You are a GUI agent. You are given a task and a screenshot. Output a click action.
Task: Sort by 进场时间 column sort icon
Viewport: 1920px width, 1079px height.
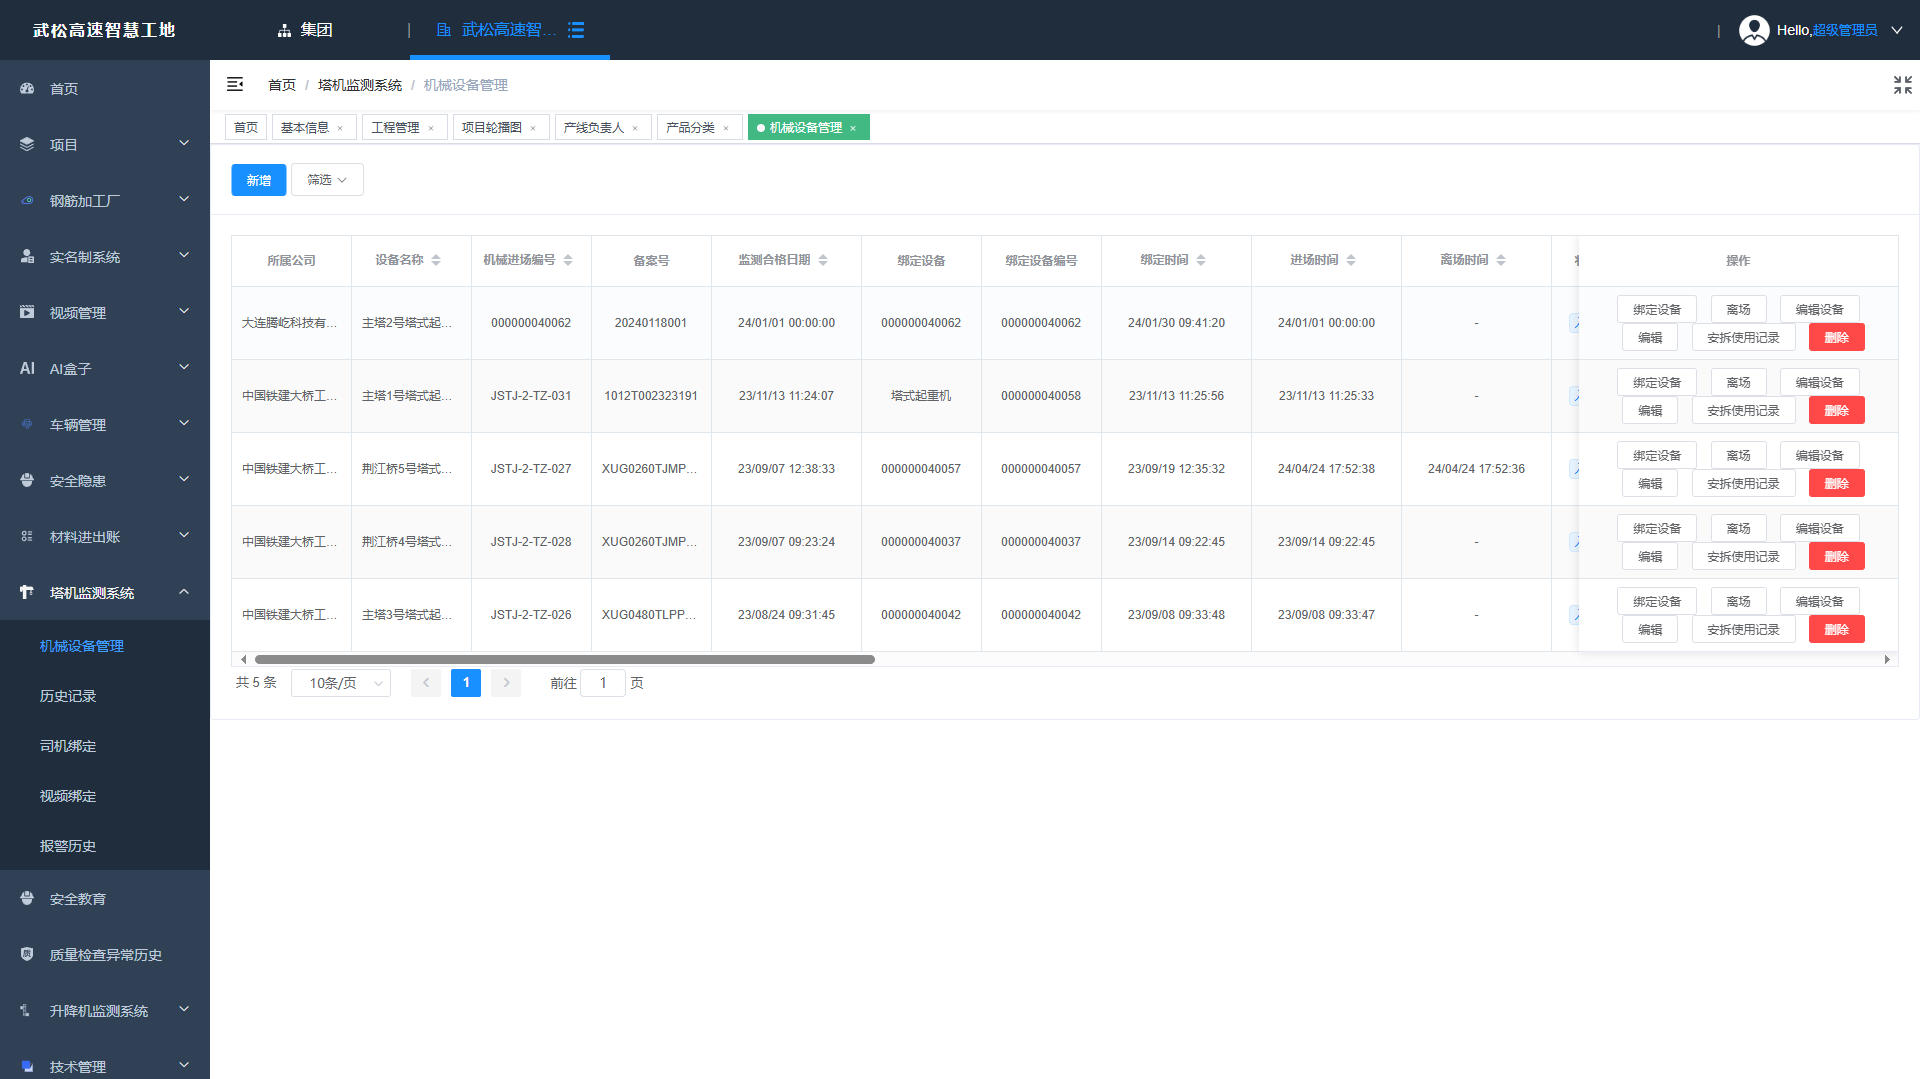click(1351, 260)
